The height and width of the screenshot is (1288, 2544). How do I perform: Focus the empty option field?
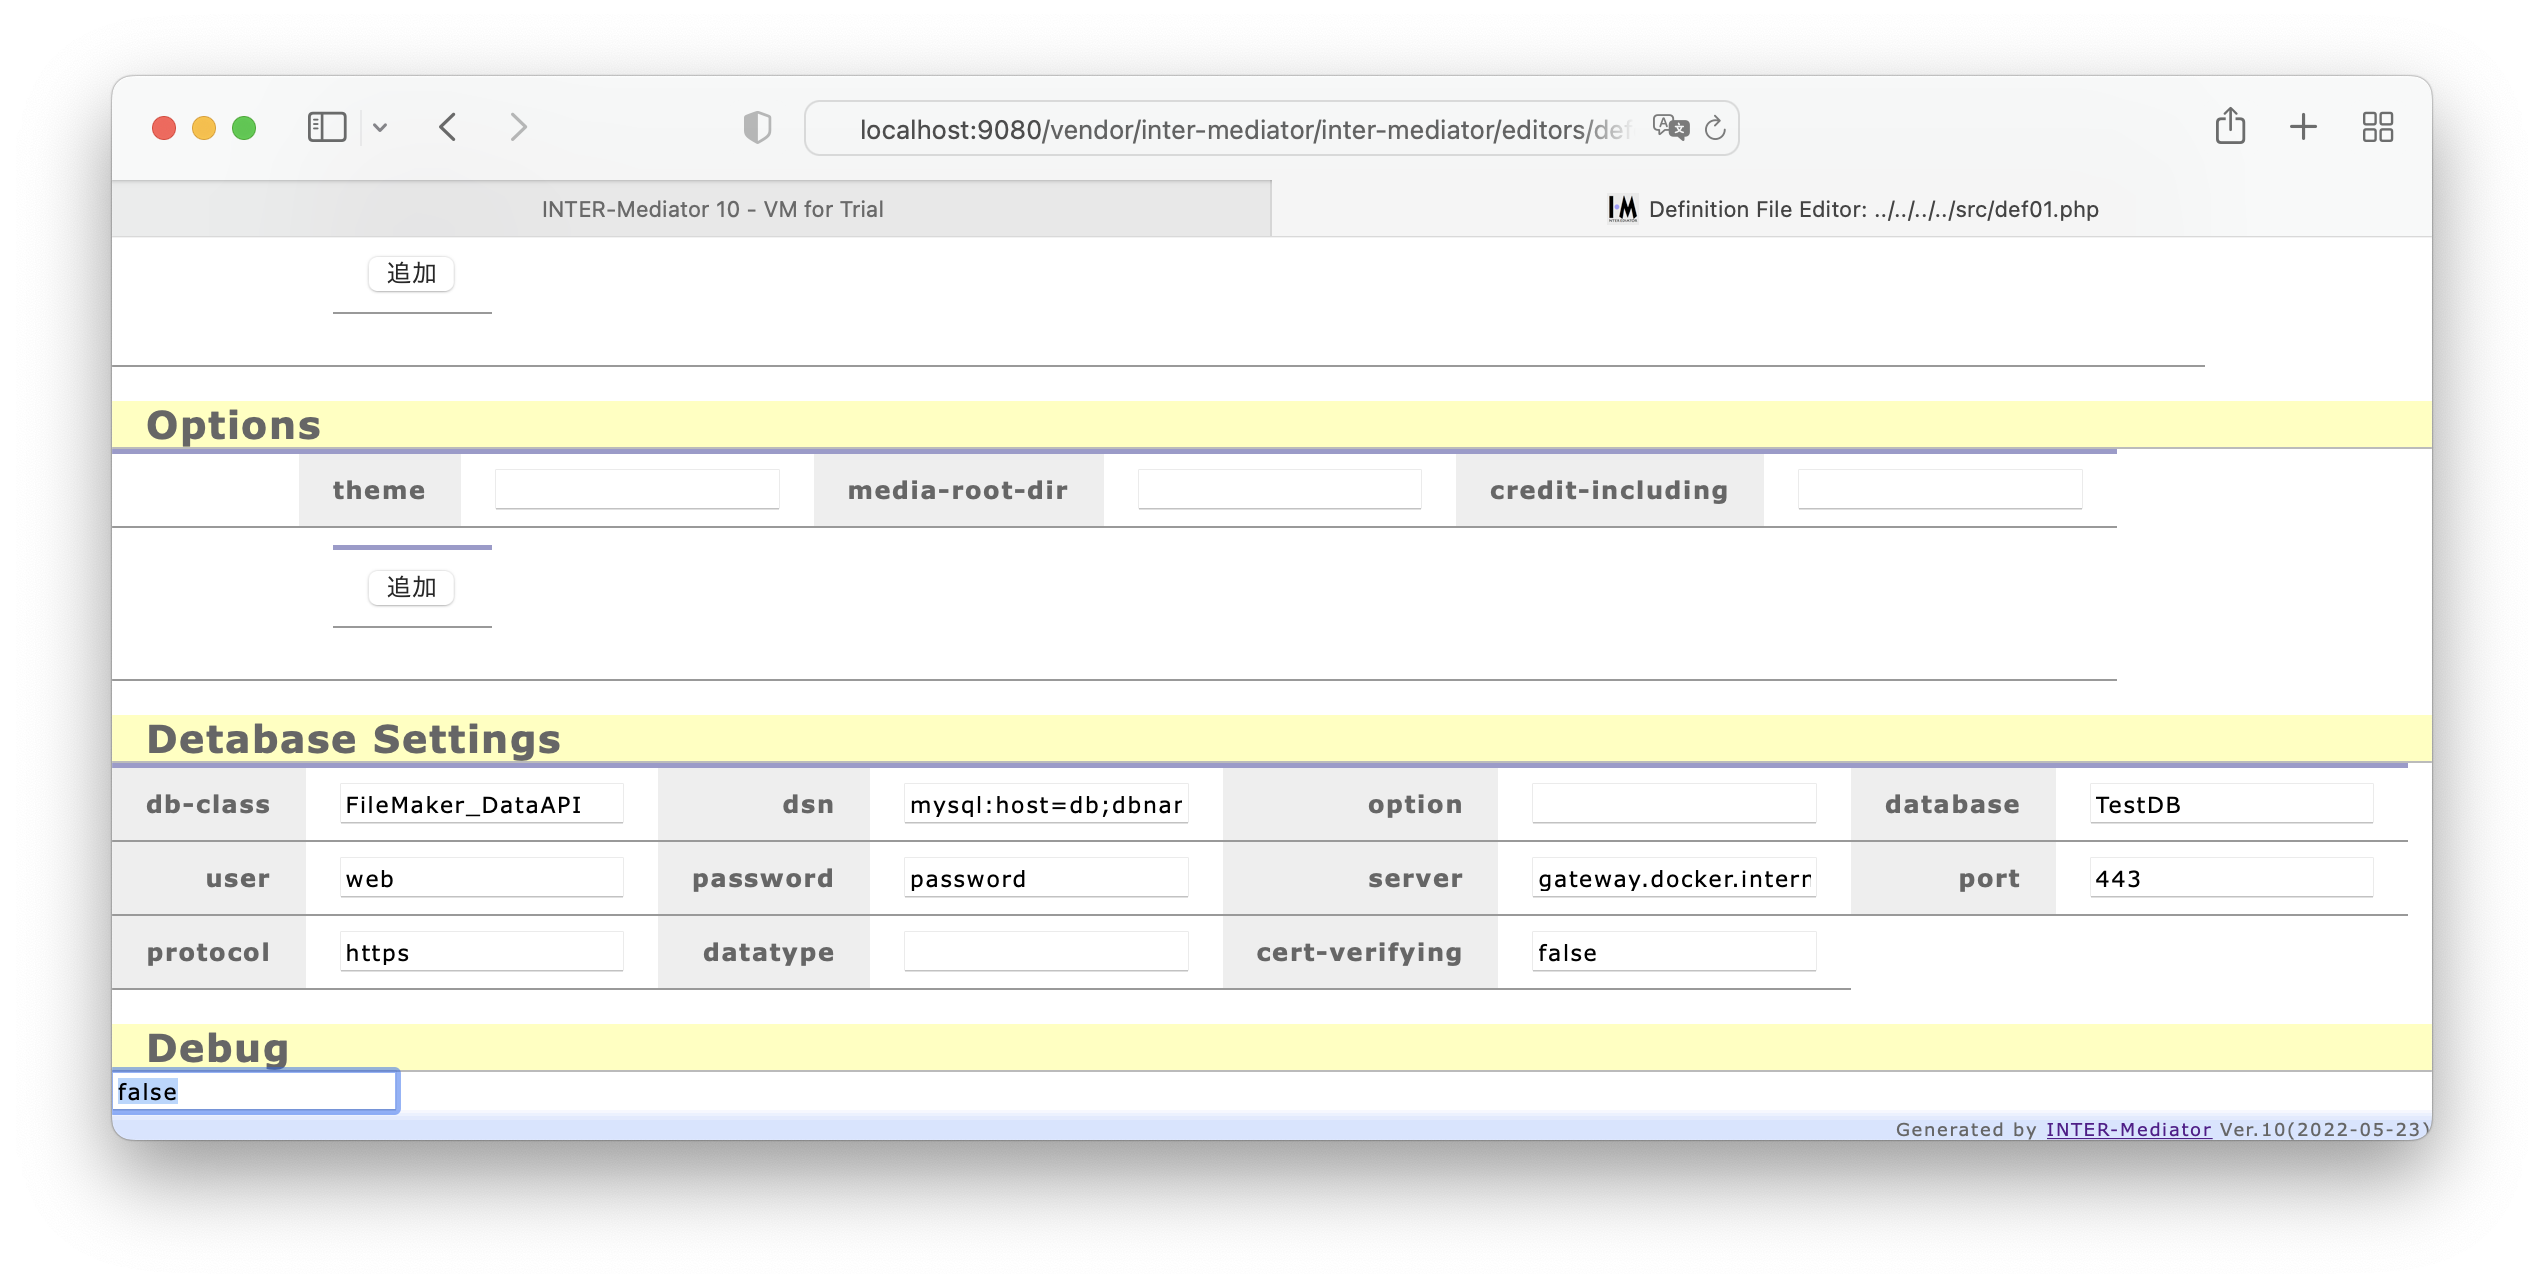[x=1674, y=804]
